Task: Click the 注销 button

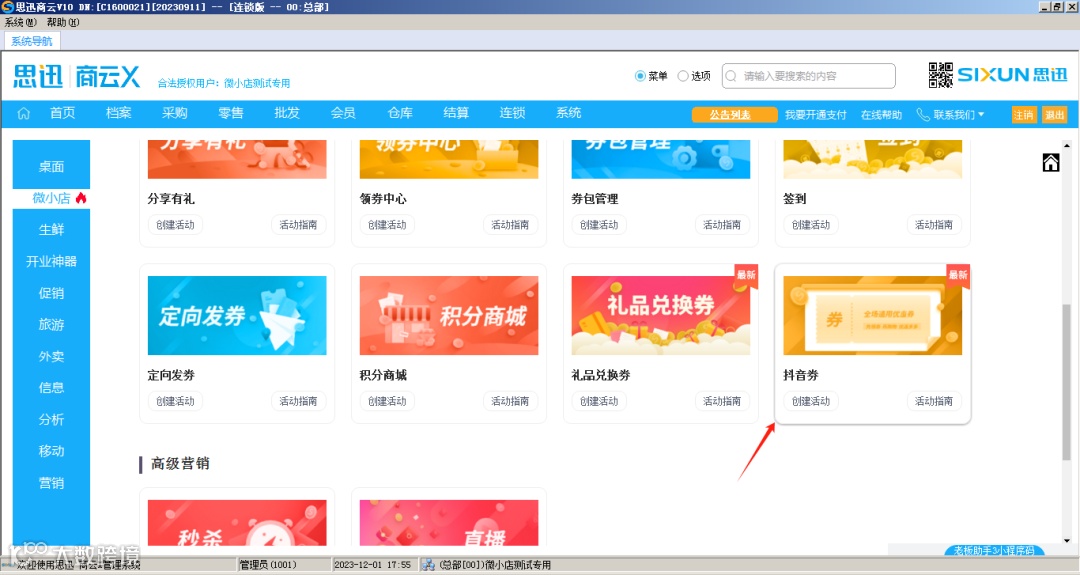Action: point(1024,114)
